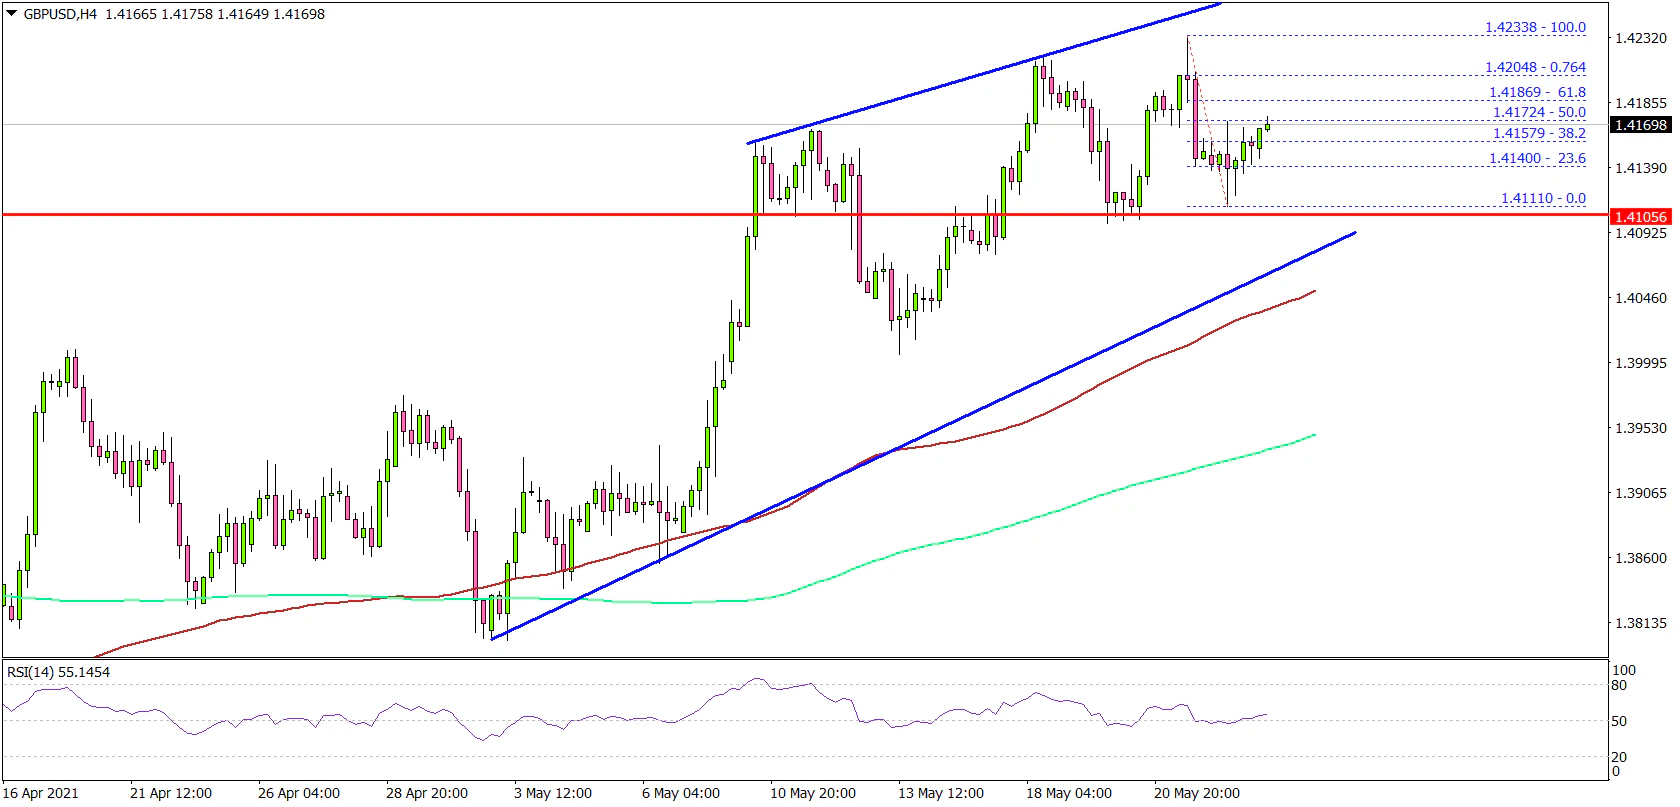Viewport: 1680px width, 807px height.
Task: Click the red 1.41056 support price label
Action: coord(1641,216)
